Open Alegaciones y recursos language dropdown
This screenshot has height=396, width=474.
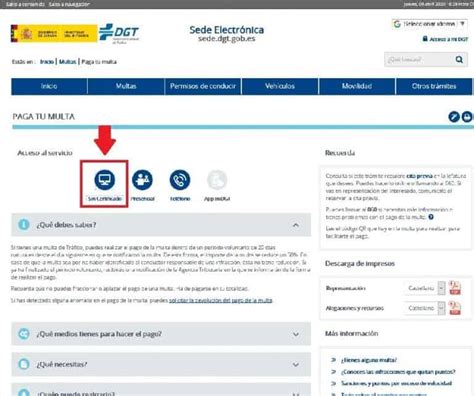[x=425, y=308]
